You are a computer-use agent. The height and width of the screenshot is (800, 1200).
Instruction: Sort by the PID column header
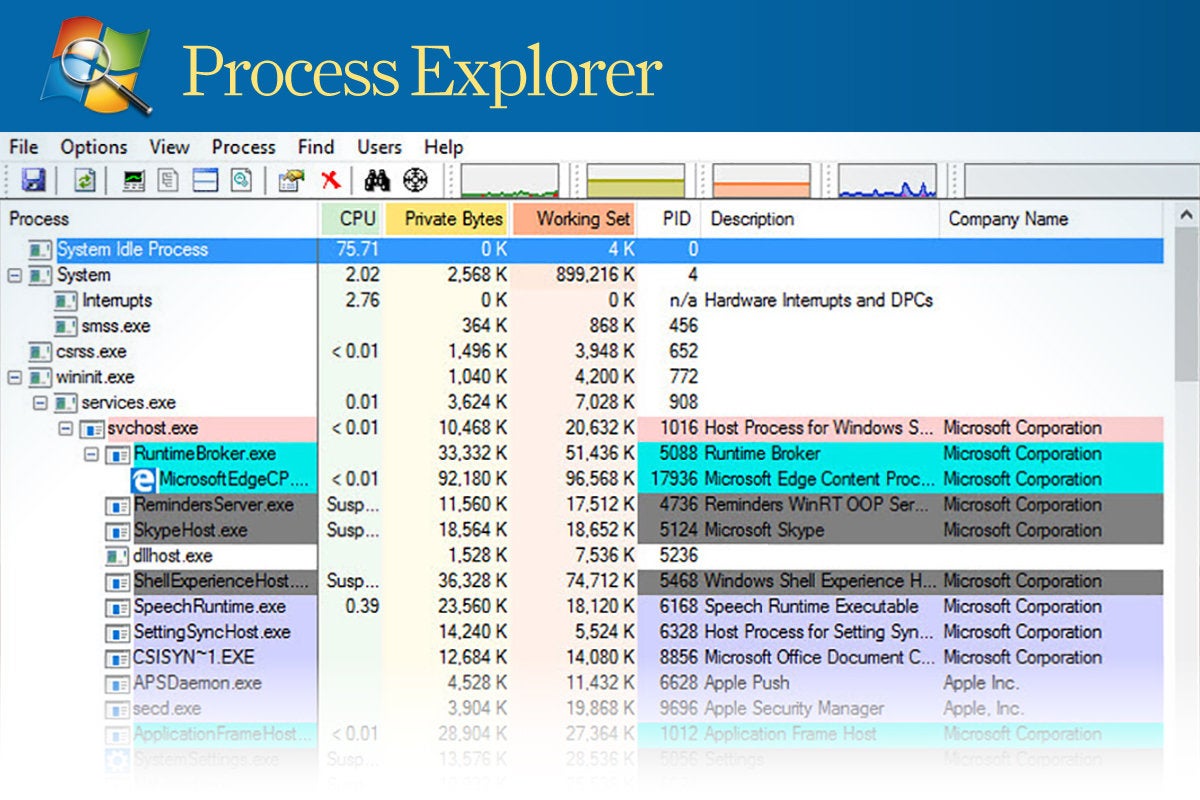(x=669, y=219)
